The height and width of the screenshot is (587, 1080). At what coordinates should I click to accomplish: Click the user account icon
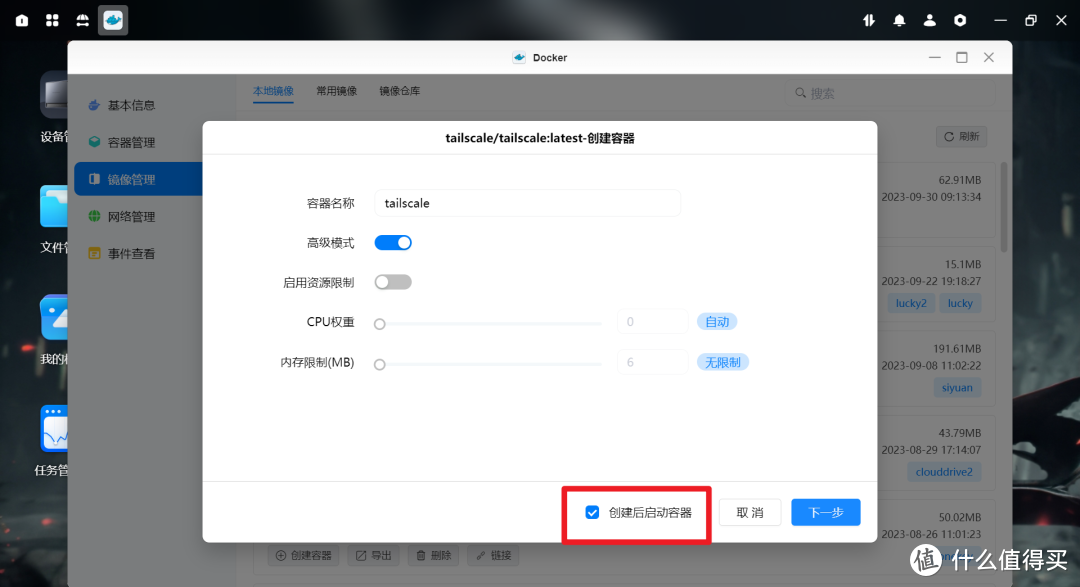pyautogui.click(x=929, y=20)
